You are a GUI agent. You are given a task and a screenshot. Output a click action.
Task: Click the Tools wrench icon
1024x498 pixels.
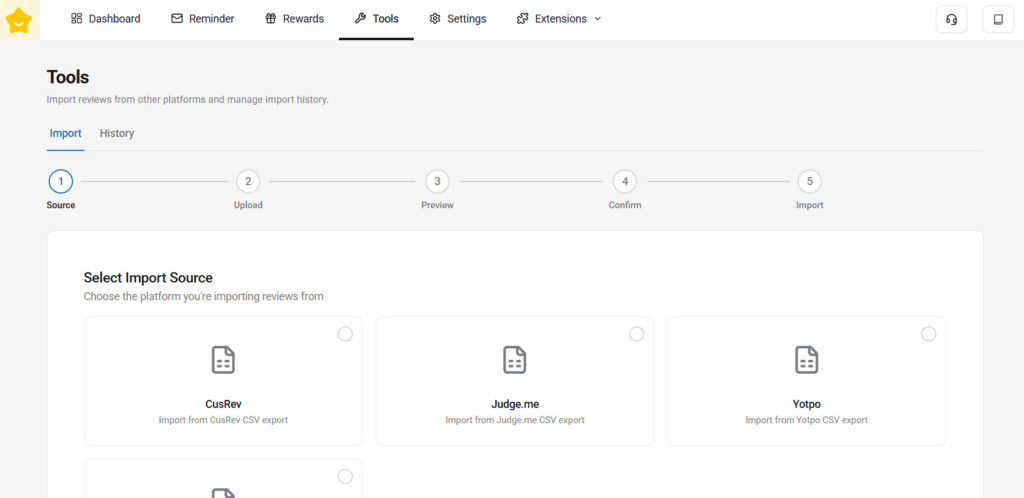point(360,19)
